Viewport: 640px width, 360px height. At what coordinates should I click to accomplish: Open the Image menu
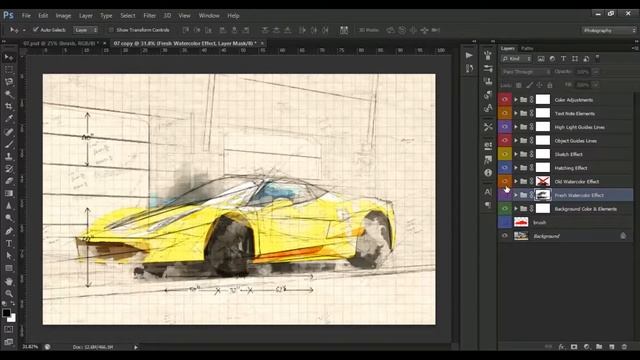point(63,16)
